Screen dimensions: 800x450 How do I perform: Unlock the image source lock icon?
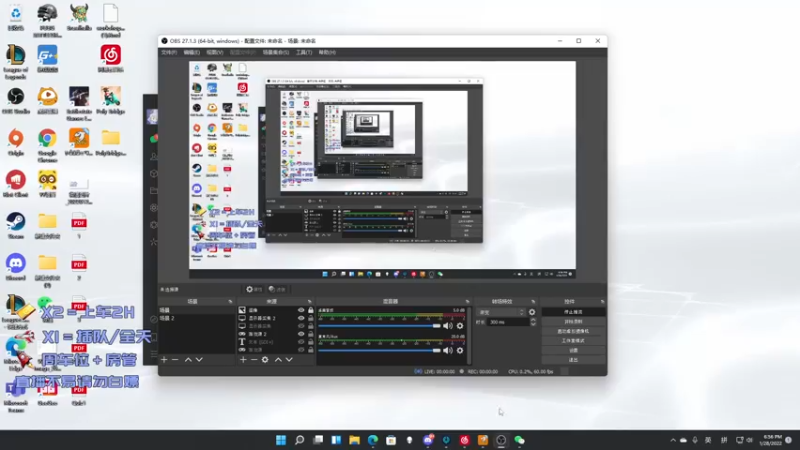click(x=310, y=310)
